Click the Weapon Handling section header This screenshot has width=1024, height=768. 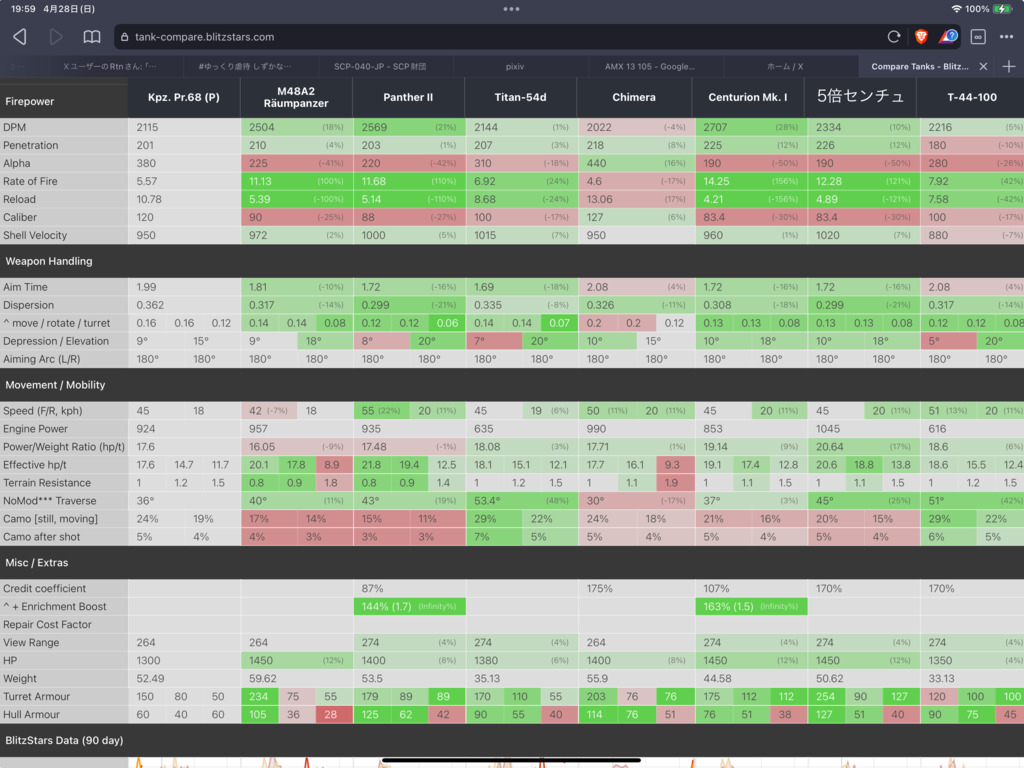point(49,261)
